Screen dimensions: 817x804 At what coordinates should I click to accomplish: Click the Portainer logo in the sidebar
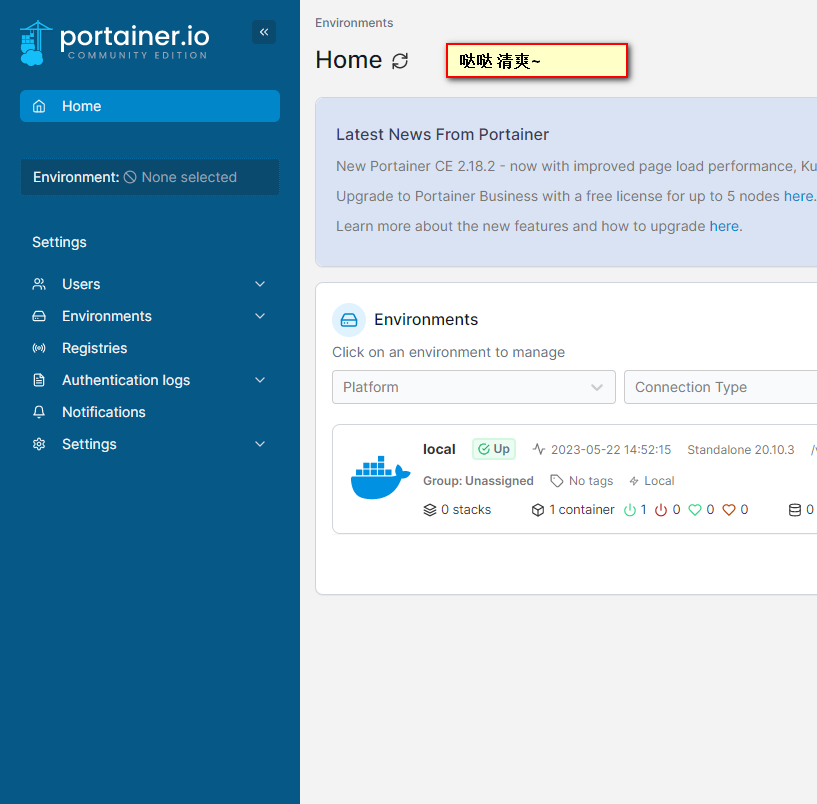(x=114, y=42)
